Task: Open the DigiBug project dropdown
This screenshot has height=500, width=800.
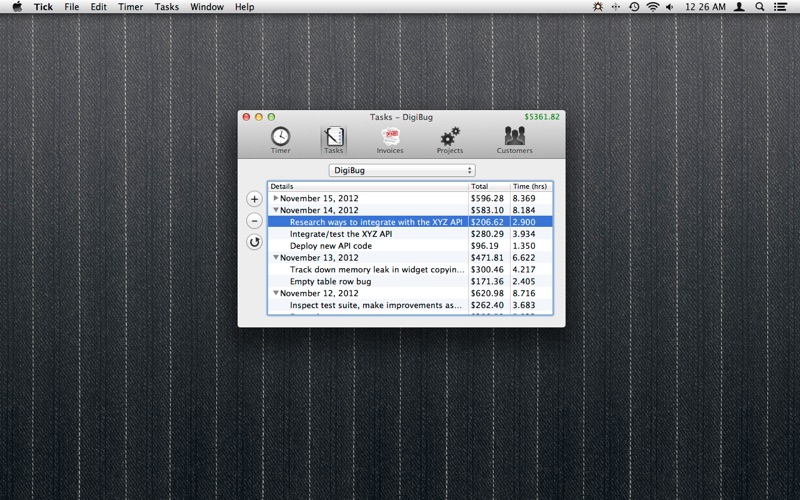Action: click(x=402, y=170)
